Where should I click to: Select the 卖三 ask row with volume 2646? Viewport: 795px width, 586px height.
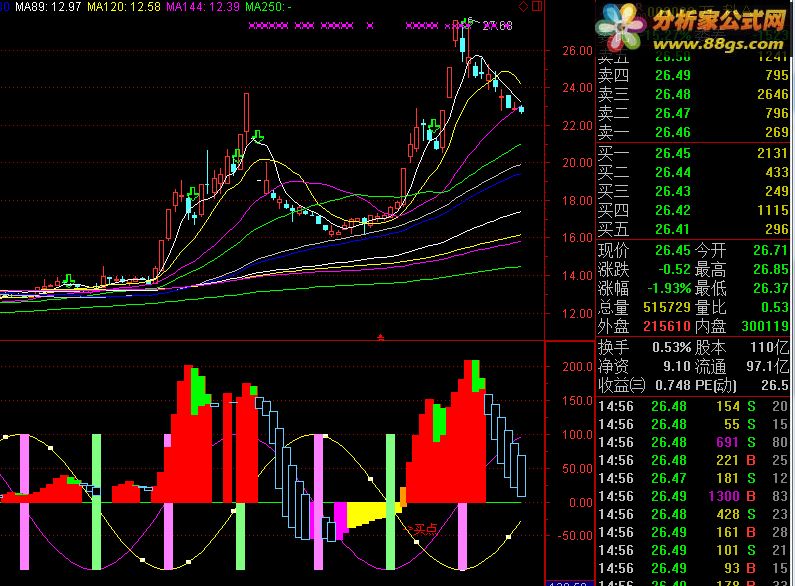point(693,94)
